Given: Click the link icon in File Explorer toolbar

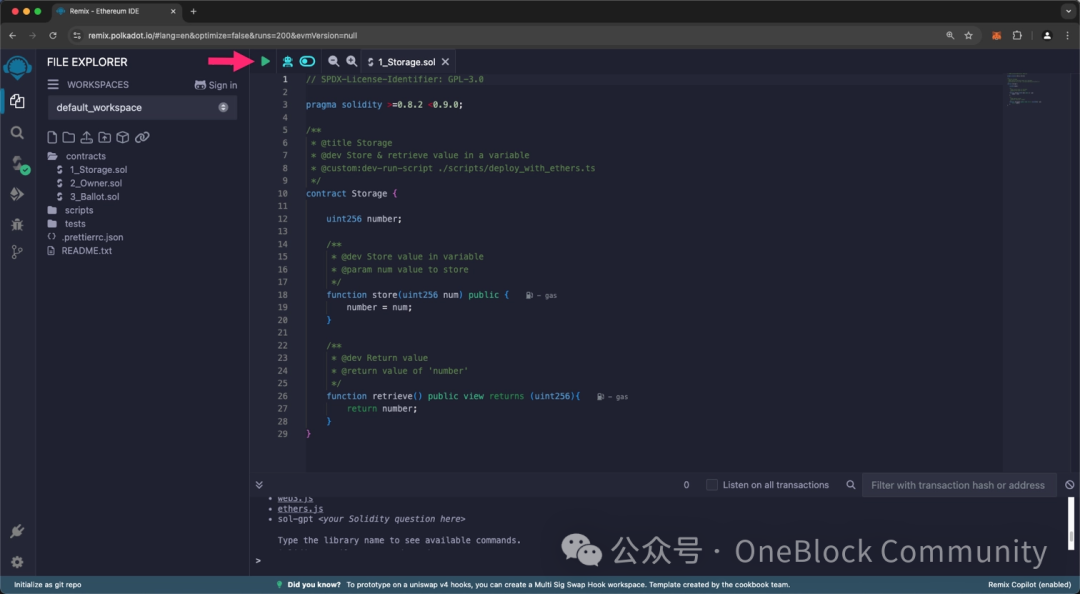Looking at the screenshot, I should [142, 137].
